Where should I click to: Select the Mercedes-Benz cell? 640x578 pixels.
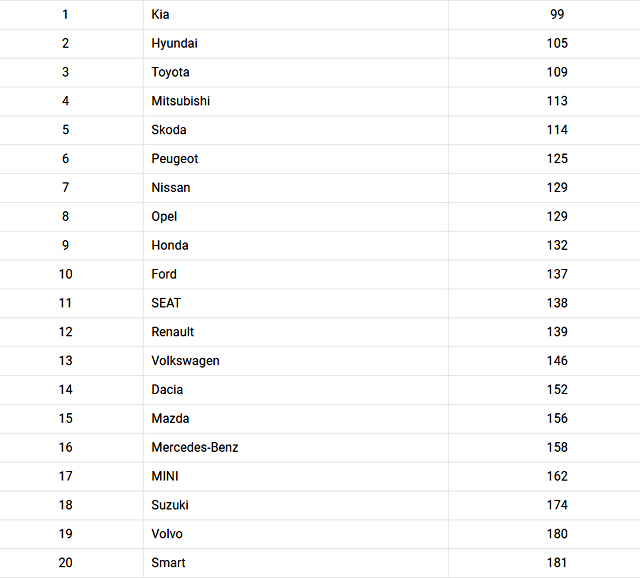195,448
